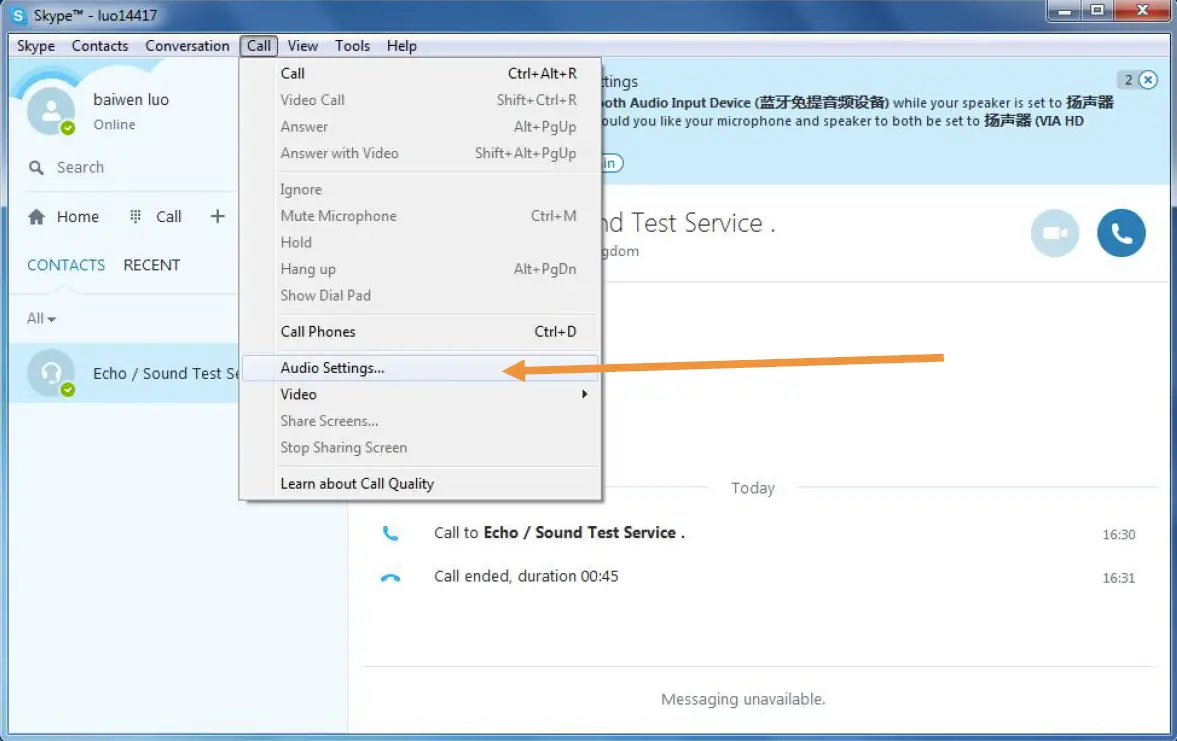
Task: Switch to the CONTACTS tab
Action: point(66,265)
